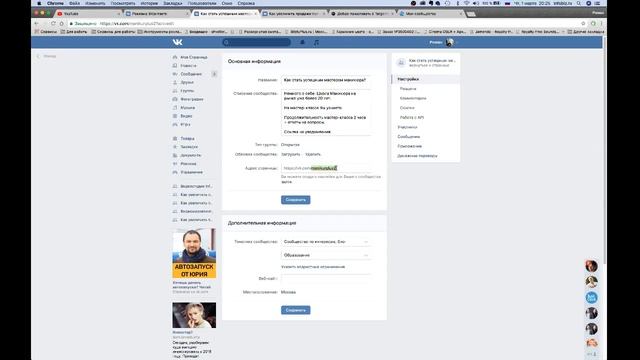Save the additional information section
This screenshot has height=360, width=640.
(296, 310)
